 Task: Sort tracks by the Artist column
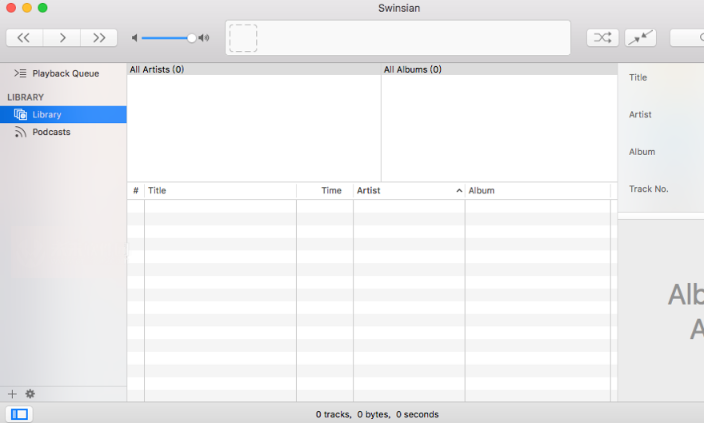coord(409,190)
